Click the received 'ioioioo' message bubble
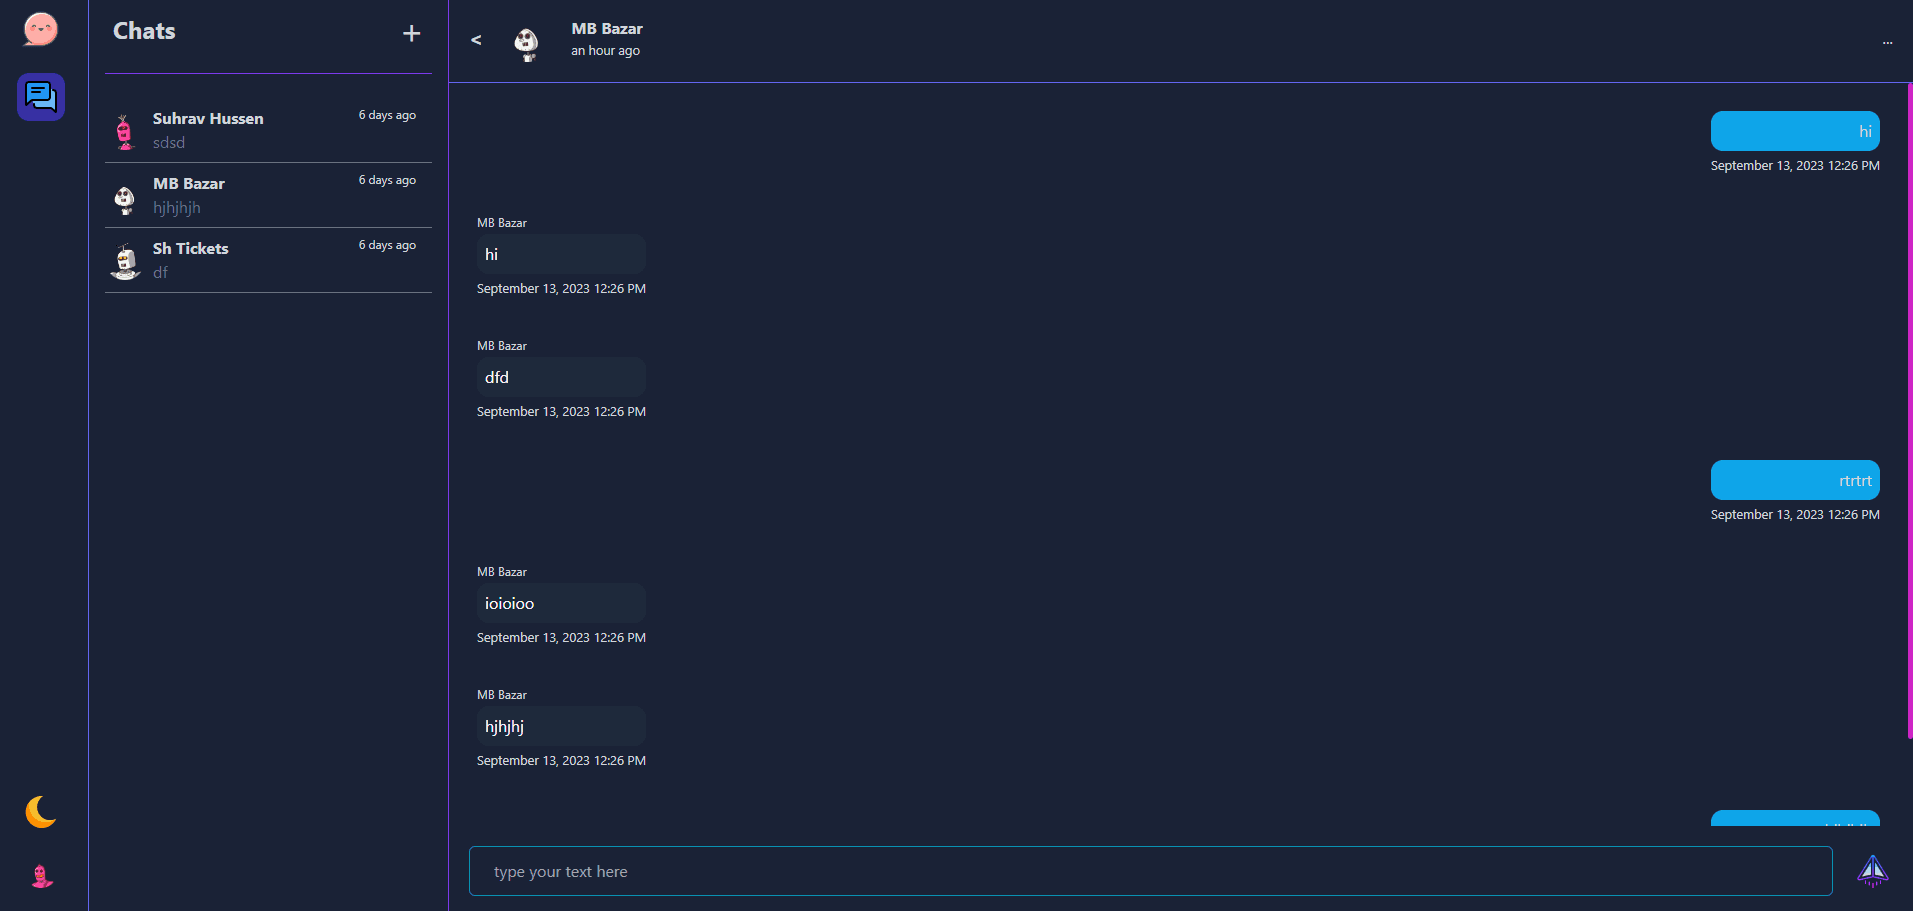 pos(560,603)
